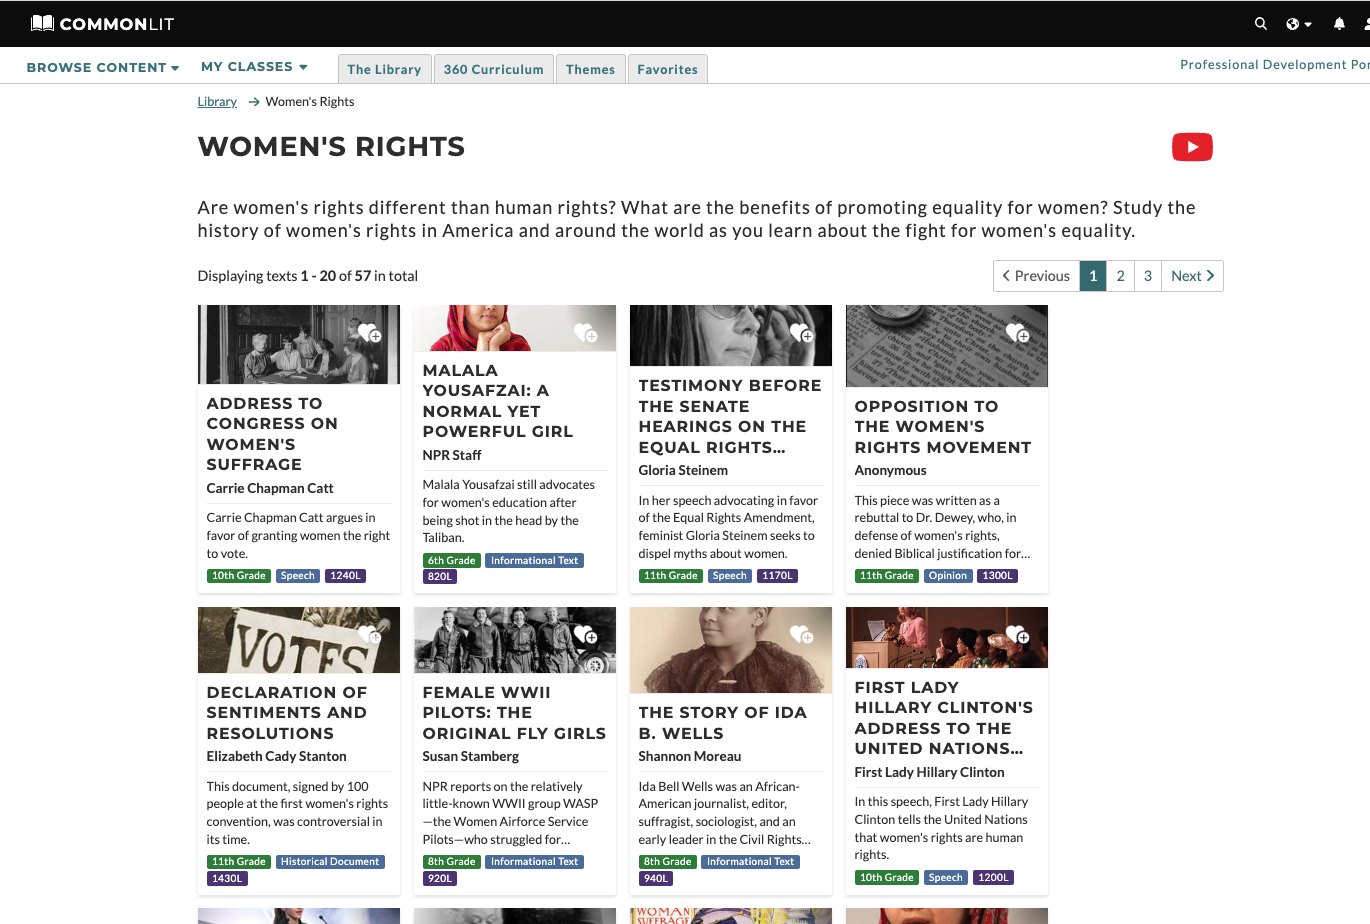
Task: Favorite Address to Congress on Women's Suffrage
Action: 370,332
